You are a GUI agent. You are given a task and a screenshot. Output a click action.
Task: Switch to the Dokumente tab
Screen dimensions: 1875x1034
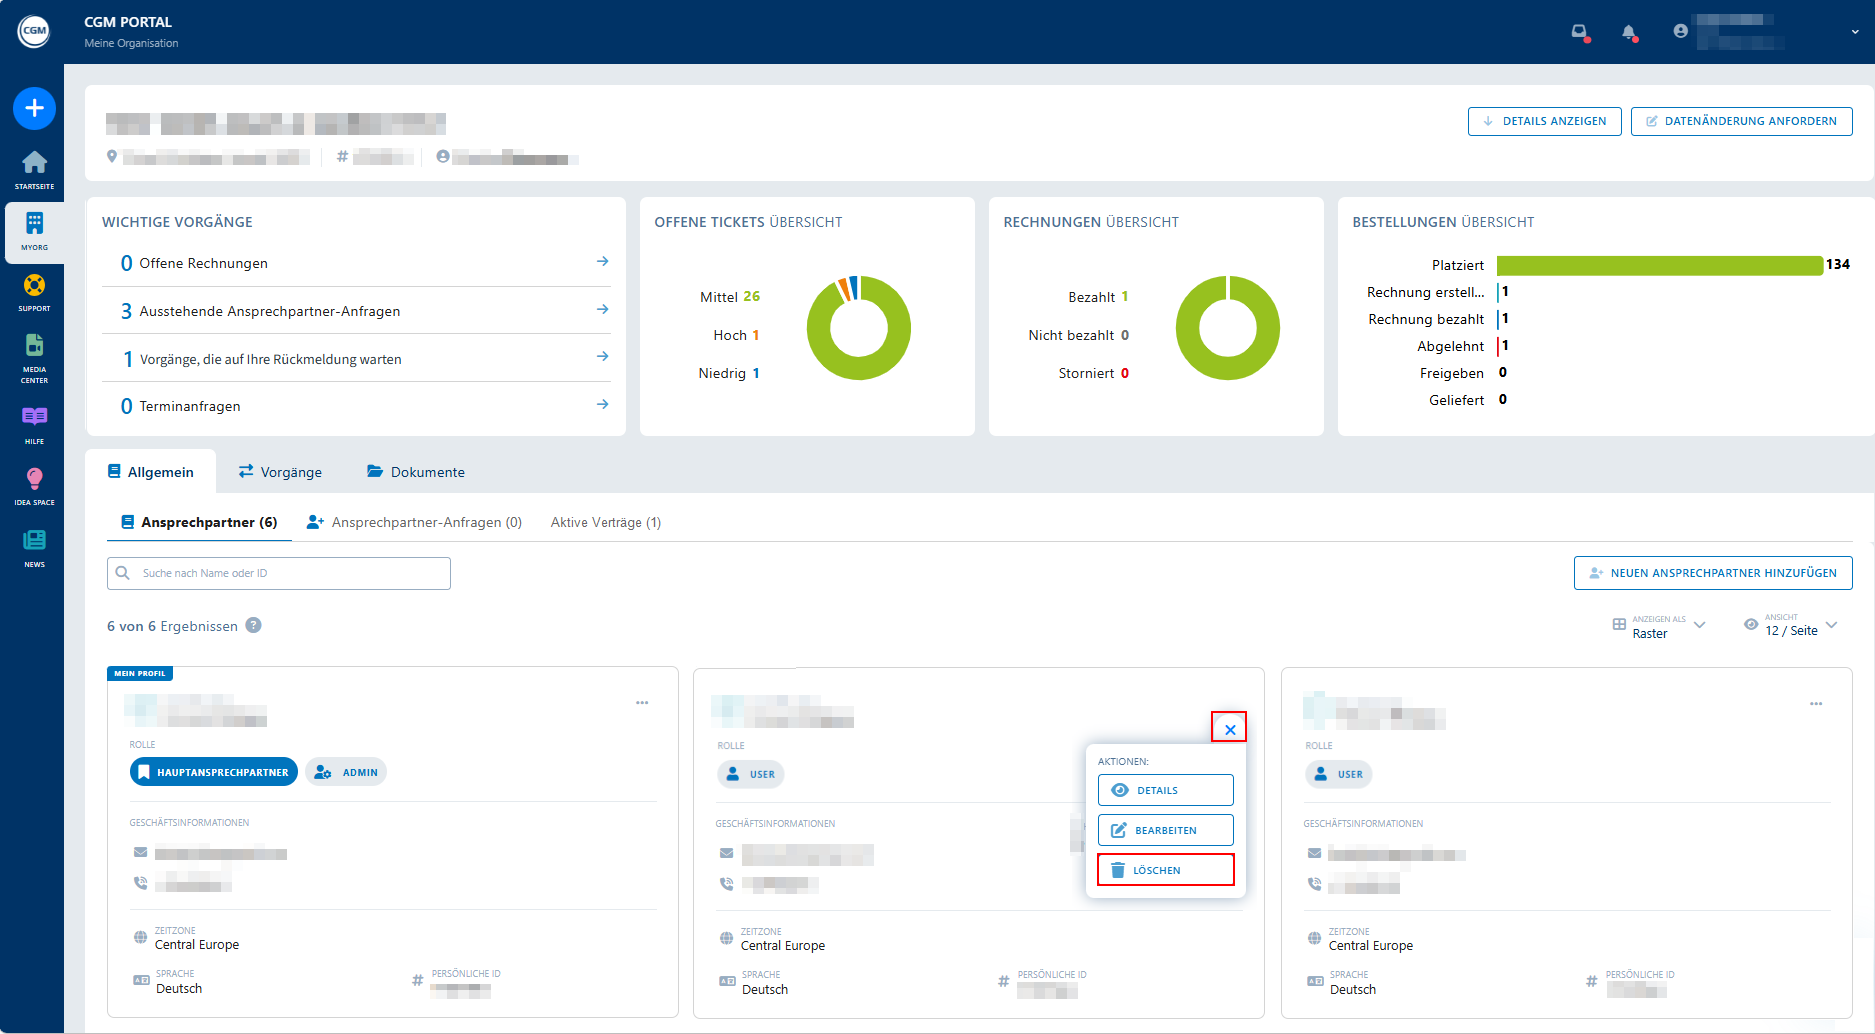pos(416,472)
